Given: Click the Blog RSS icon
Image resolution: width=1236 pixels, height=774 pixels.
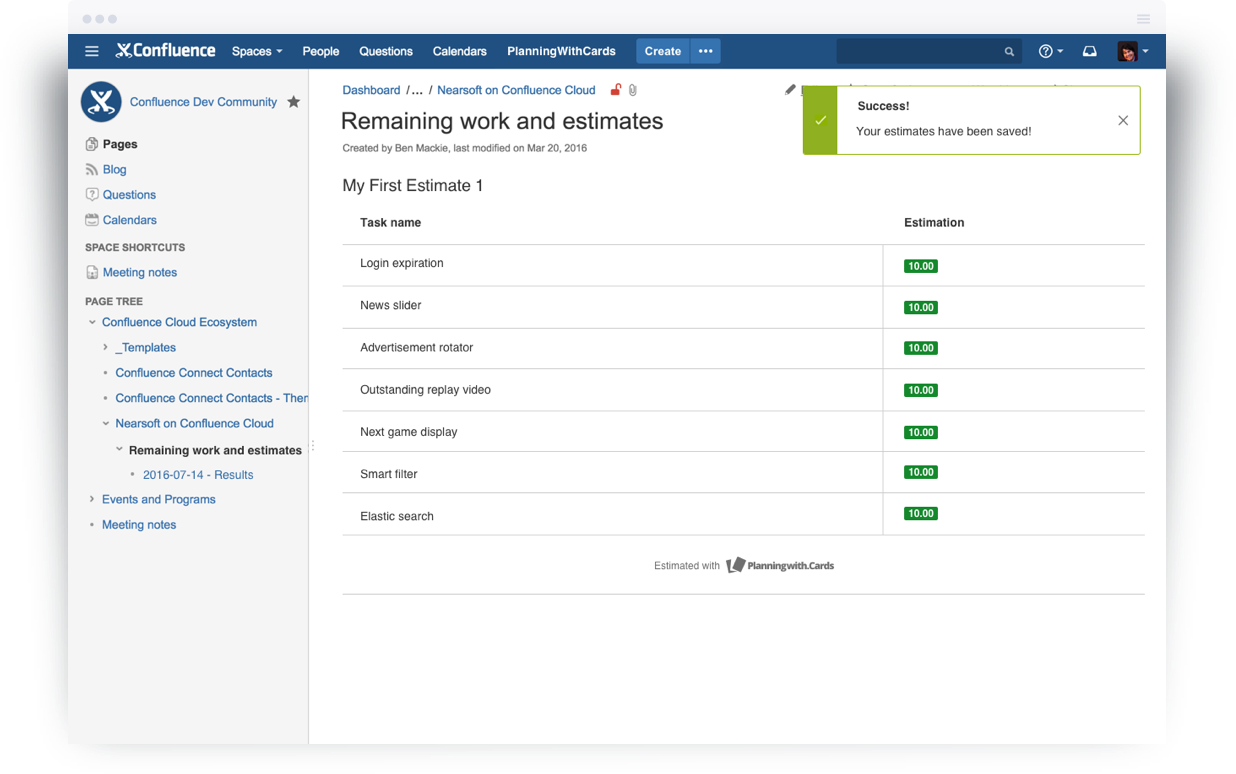Looking at the screenshot, I should 92,170.
